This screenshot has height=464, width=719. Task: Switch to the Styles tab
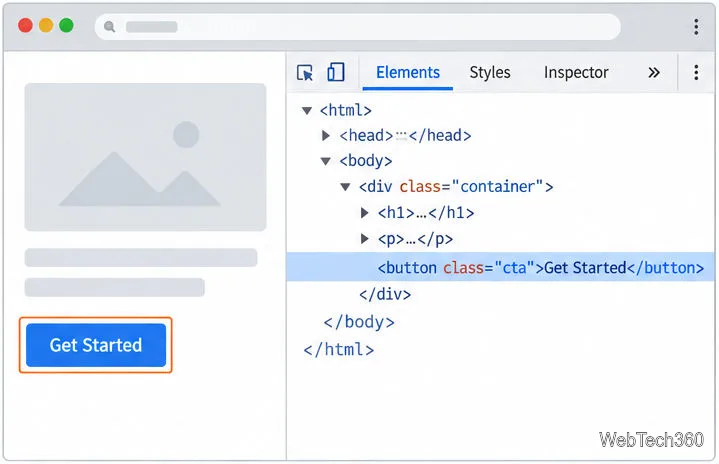(490, 72)
